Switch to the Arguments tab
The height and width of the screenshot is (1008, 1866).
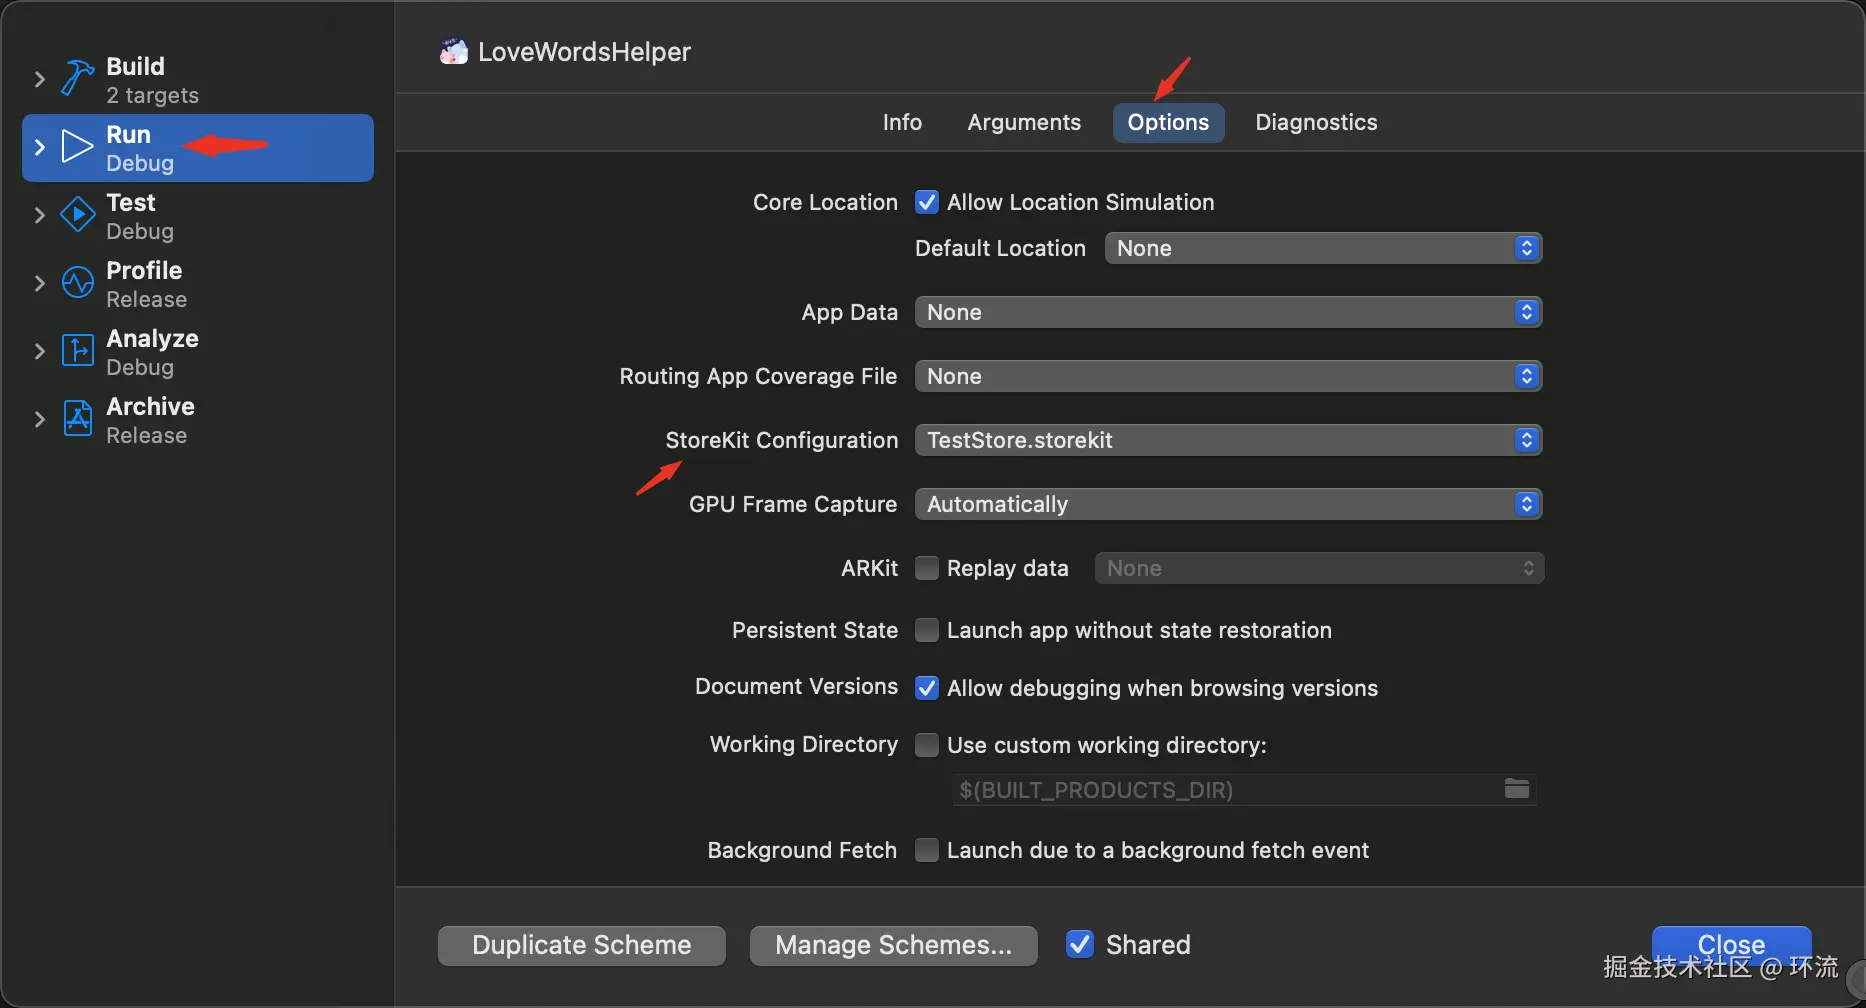(1023, 123)
